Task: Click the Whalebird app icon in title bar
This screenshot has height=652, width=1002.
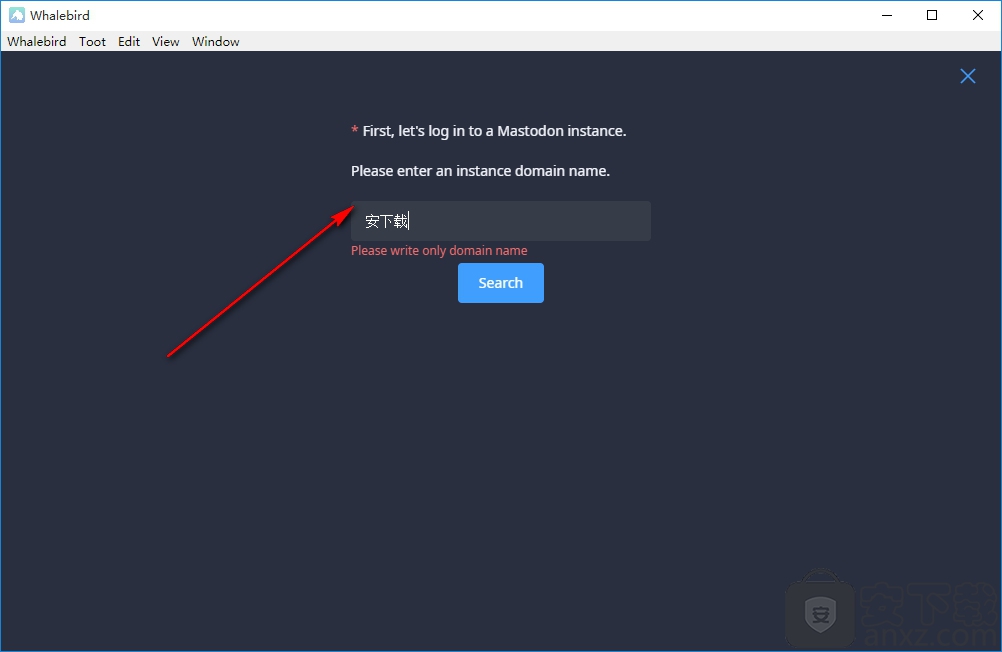Action: (x=17, y=15)
